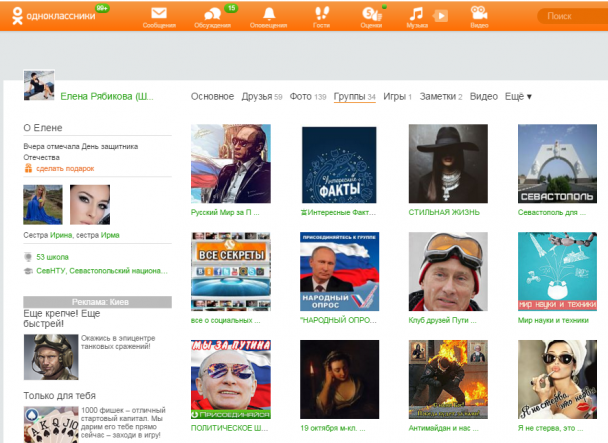Expand the Ещё dropdown menu

point(518,97)
